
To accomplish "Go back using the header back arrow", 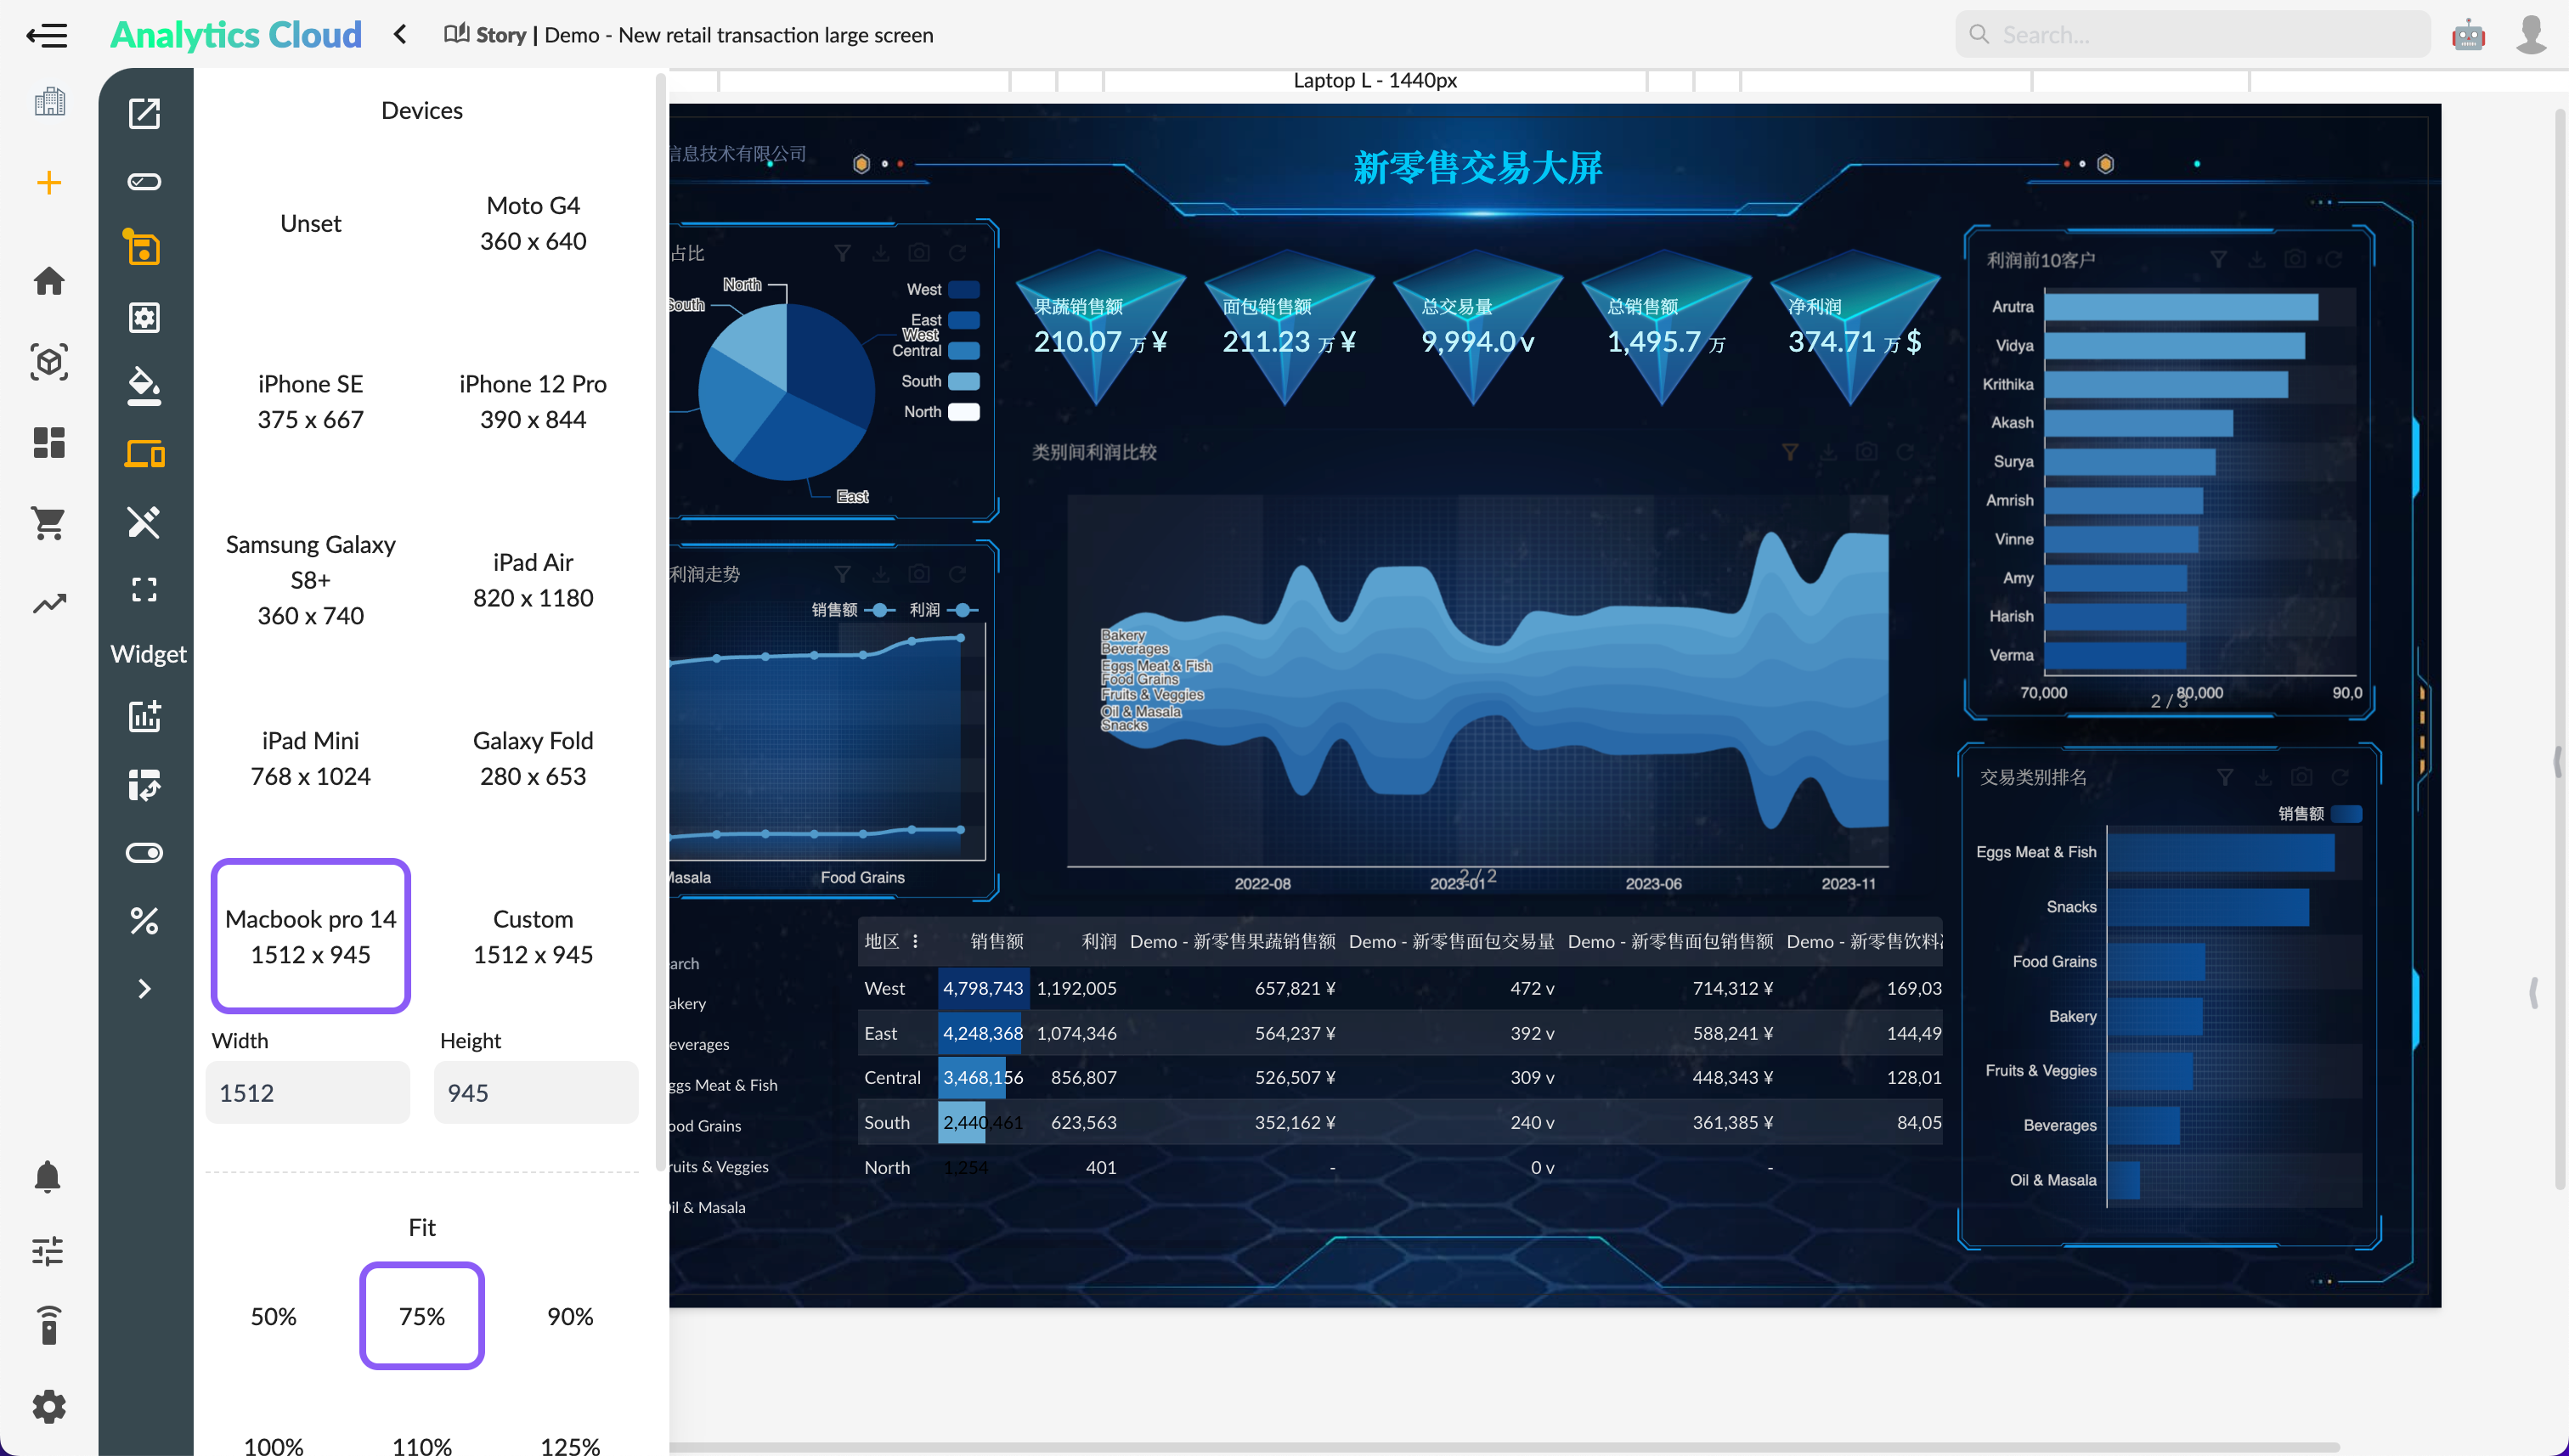I will pyautogui.click(x=400, y=35).
